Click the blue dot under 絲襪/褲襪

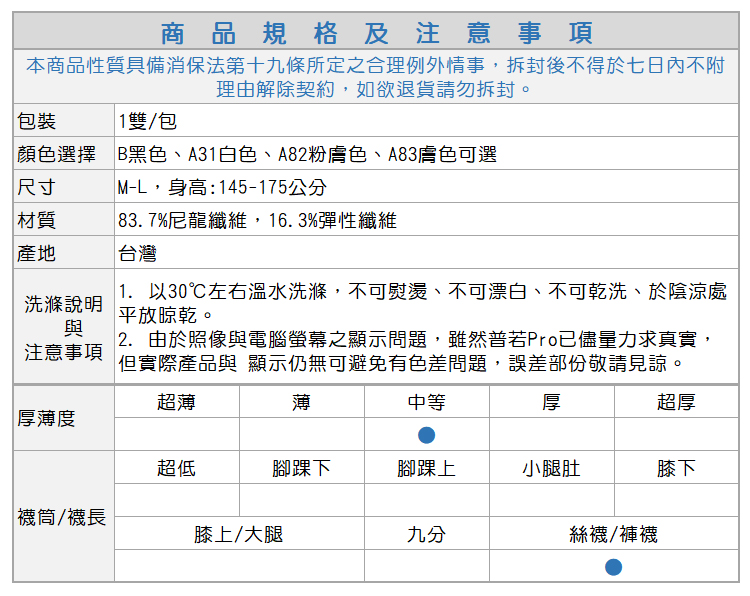[614, 567]
